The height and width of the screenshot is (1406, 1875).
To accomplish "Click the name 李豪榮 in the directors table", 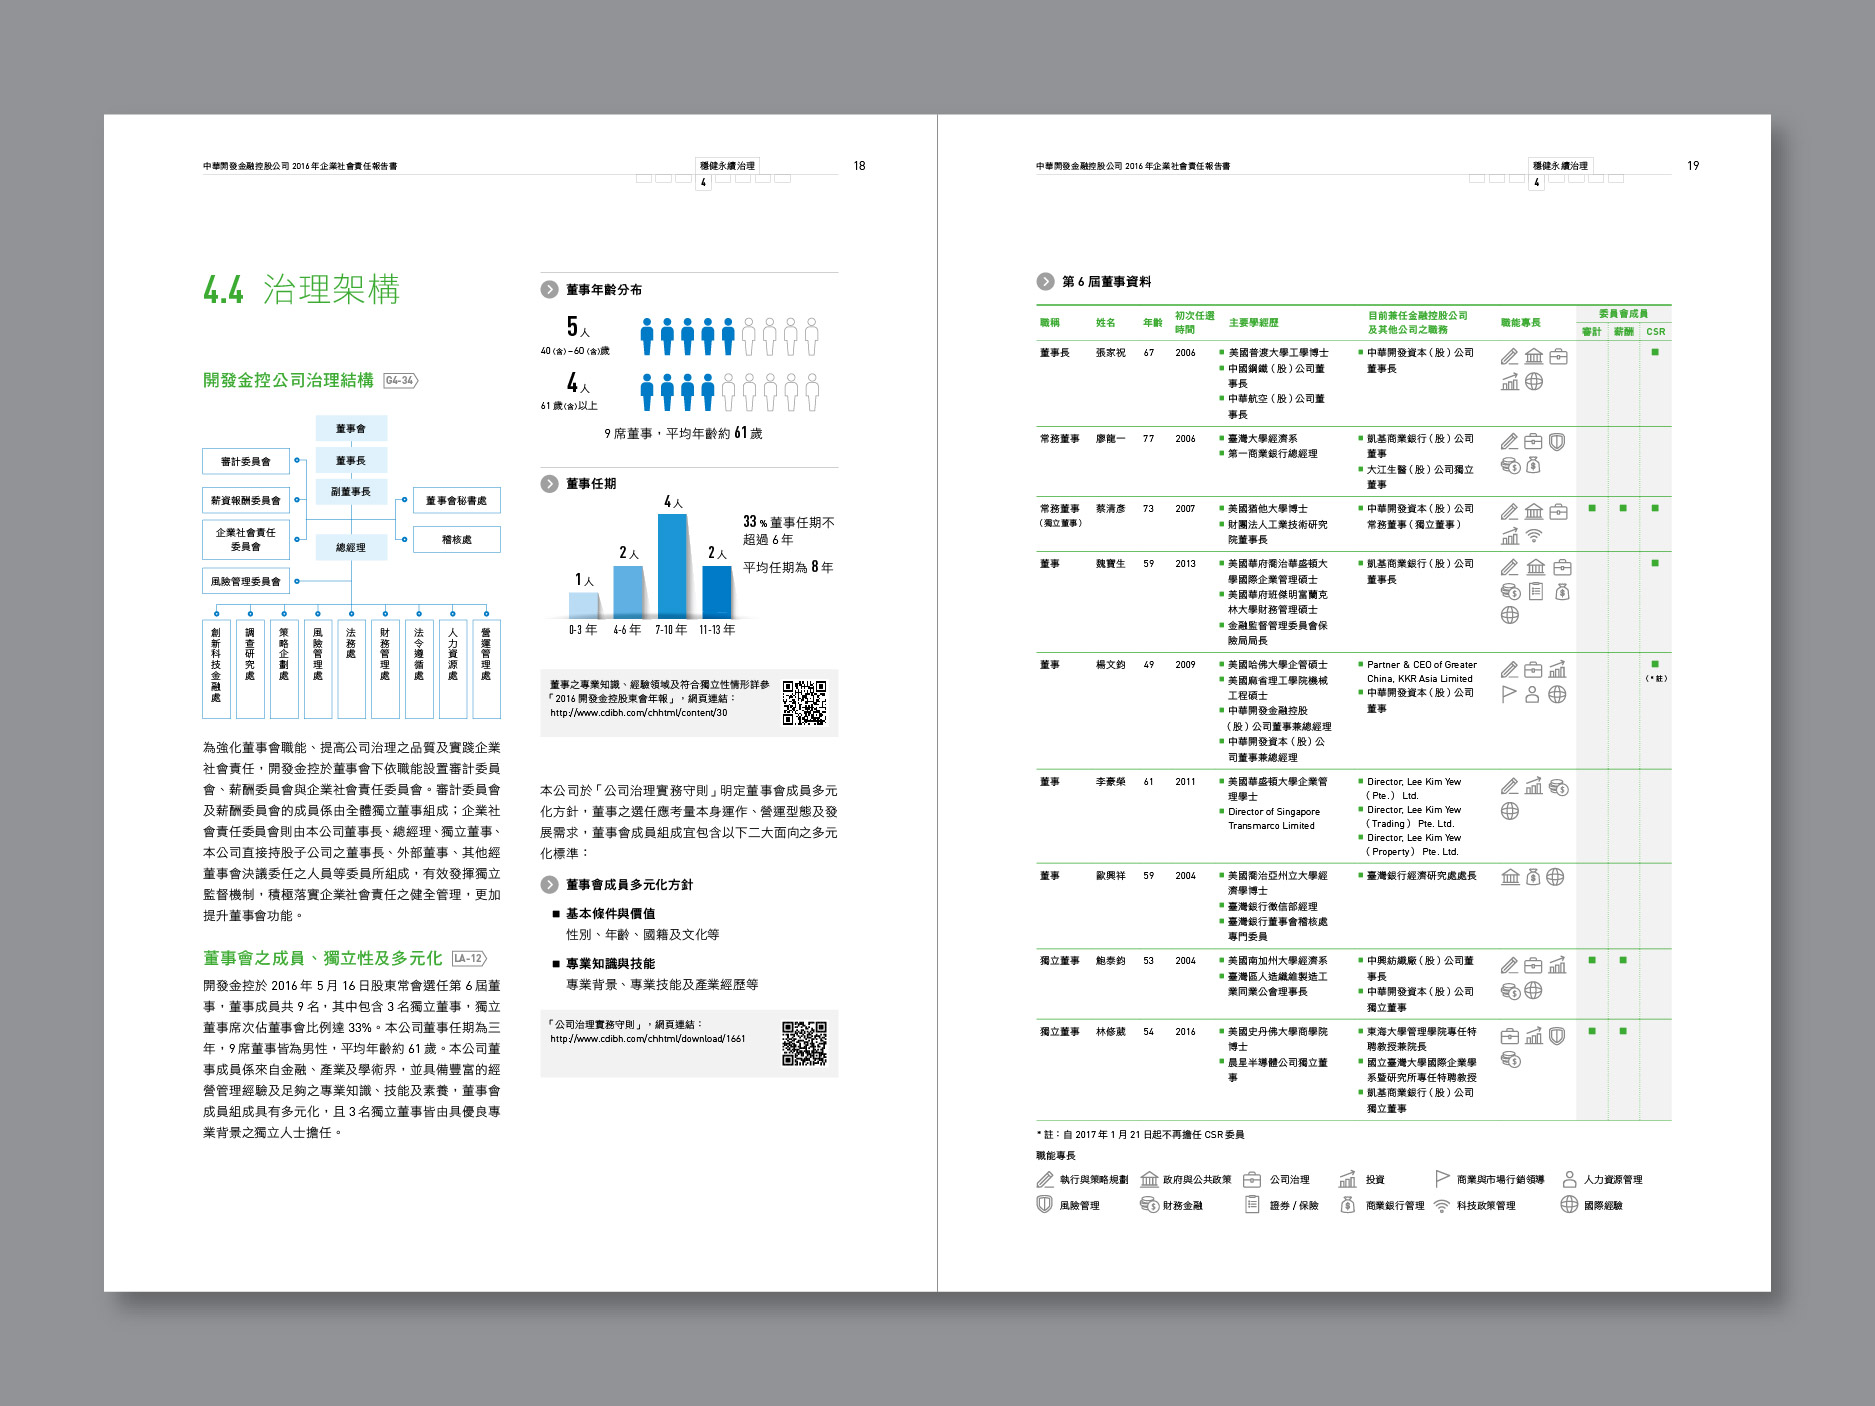I will coord(1111,781).
